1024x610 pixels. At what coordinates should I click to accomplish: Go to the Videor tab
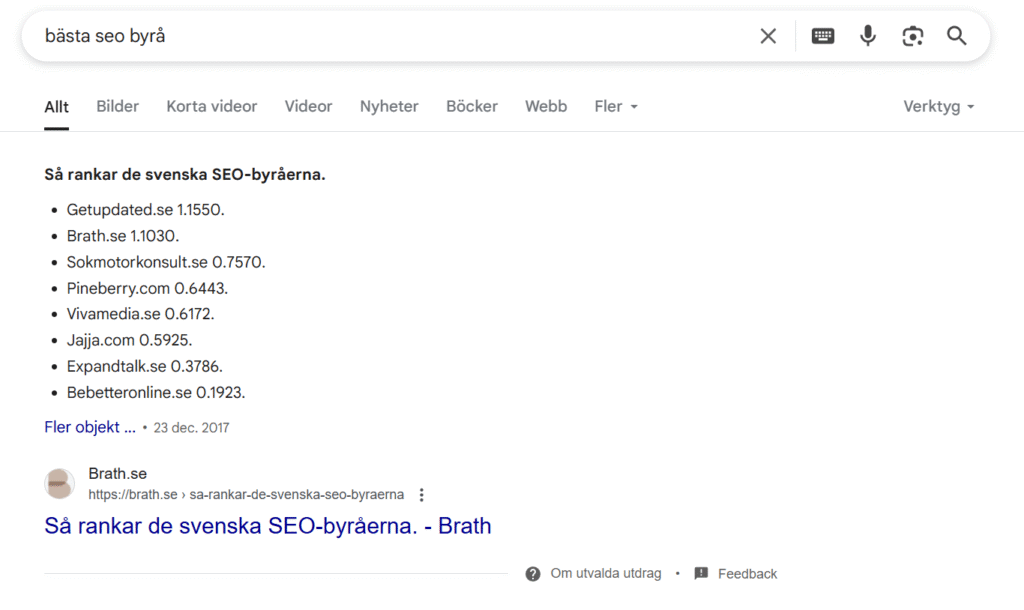pyautogui.click(x=308, y=106)
